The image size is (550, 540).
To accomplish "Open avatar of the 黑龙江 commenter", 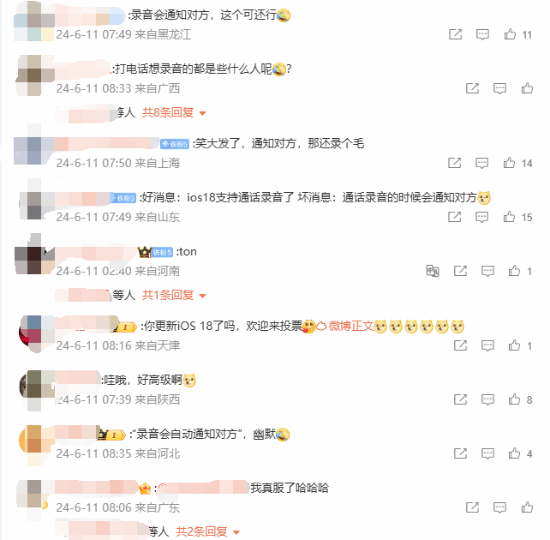I will 34,21.
